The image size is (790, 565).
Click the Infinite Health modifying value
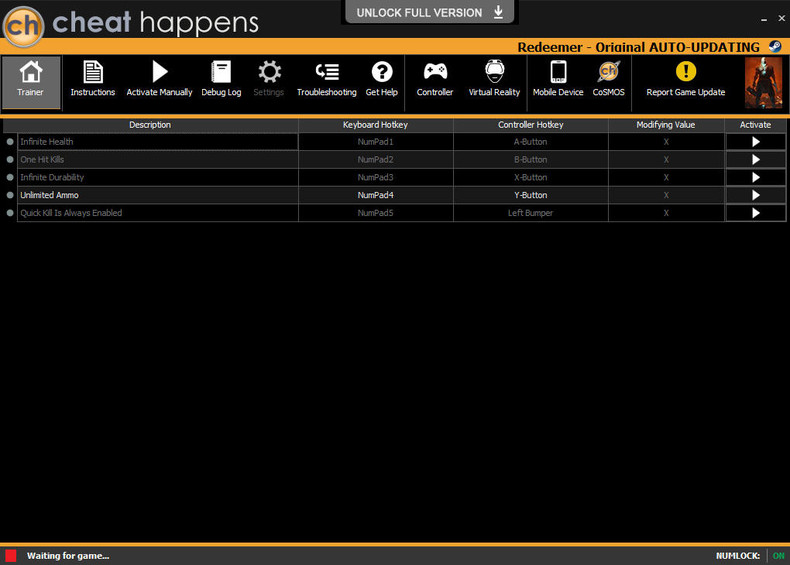click(666, 142)
